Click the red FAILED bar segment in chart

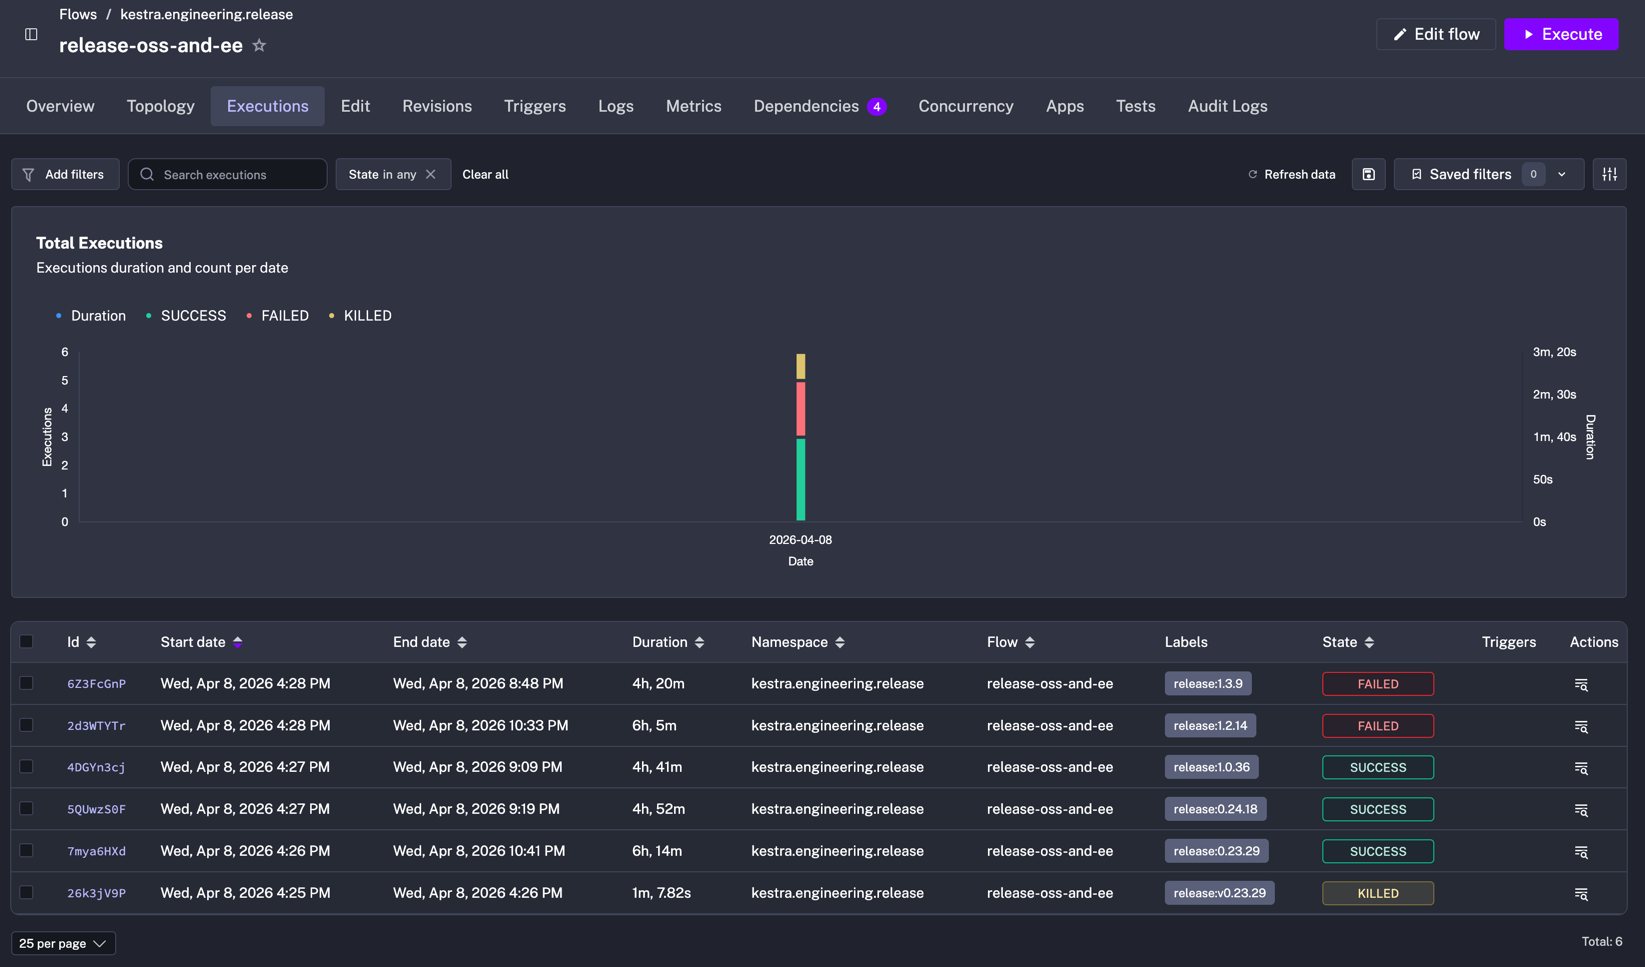click(x=801, y=409)
